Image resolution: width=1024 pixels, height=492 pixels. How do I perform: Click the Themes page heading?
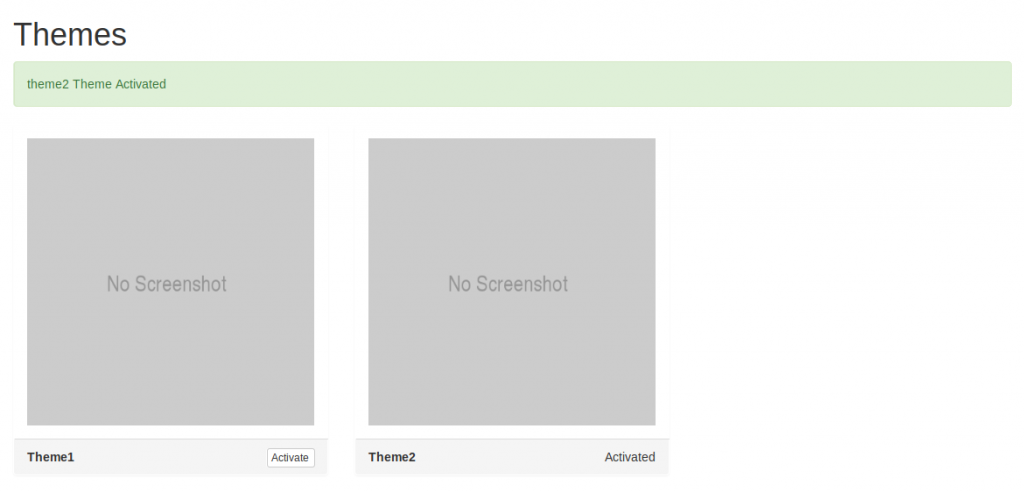(70, 35)
